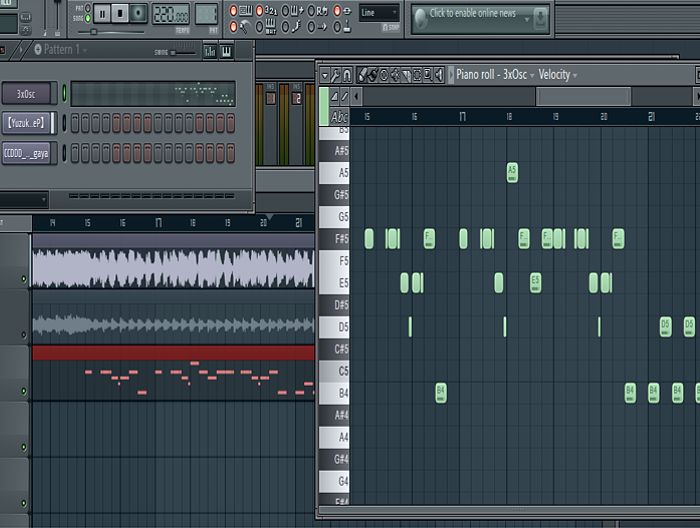
Task: Click the Record button
Action: 138,13
